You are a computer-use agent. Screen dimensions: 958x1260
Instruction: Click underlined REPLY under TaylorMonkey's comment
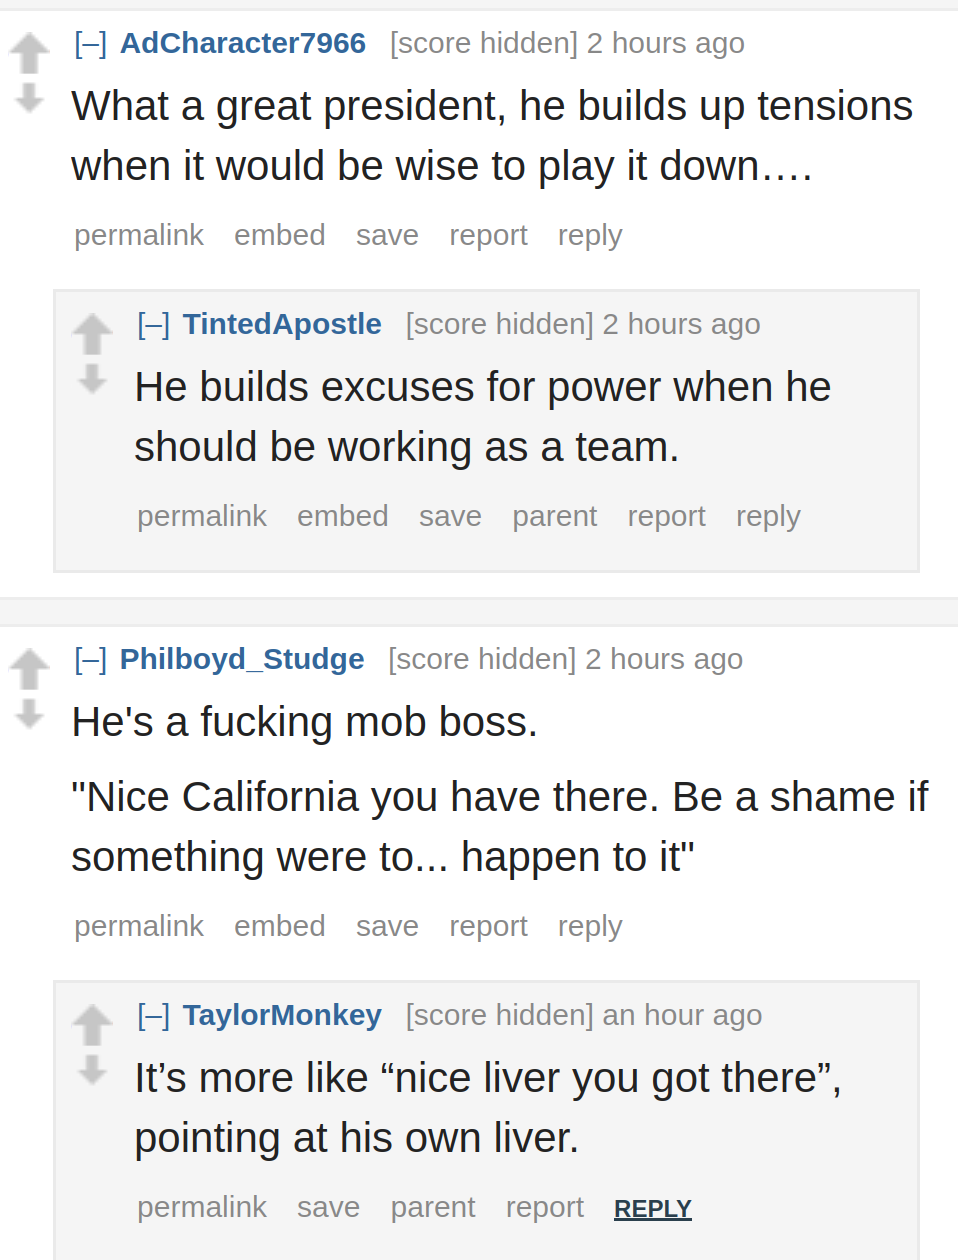point(653,1209)
